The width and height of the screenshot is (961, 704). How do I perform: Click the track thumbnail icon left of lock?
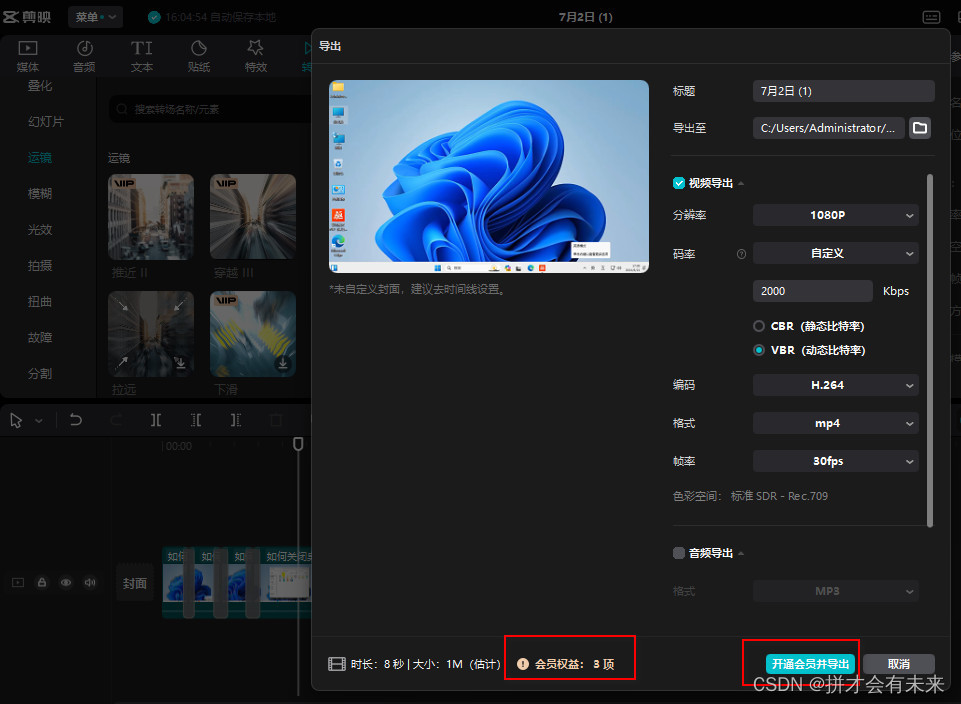pos(18,582)
